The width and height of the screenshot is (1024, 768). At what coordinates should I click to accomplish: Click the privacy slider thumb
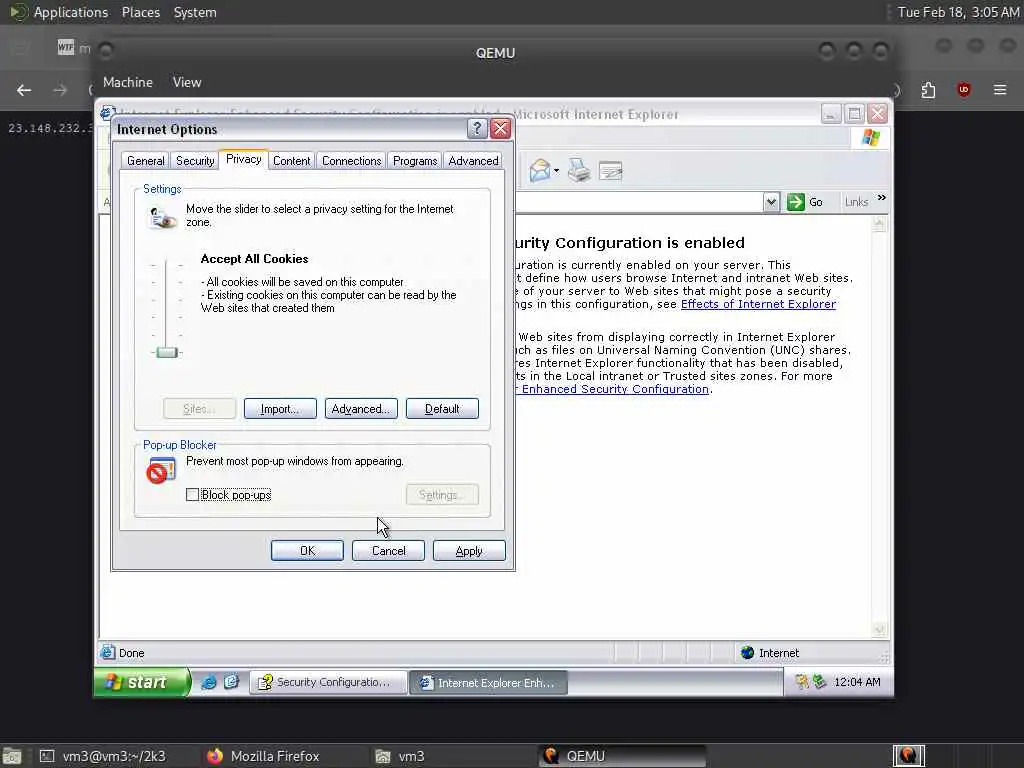coord(167,353)
